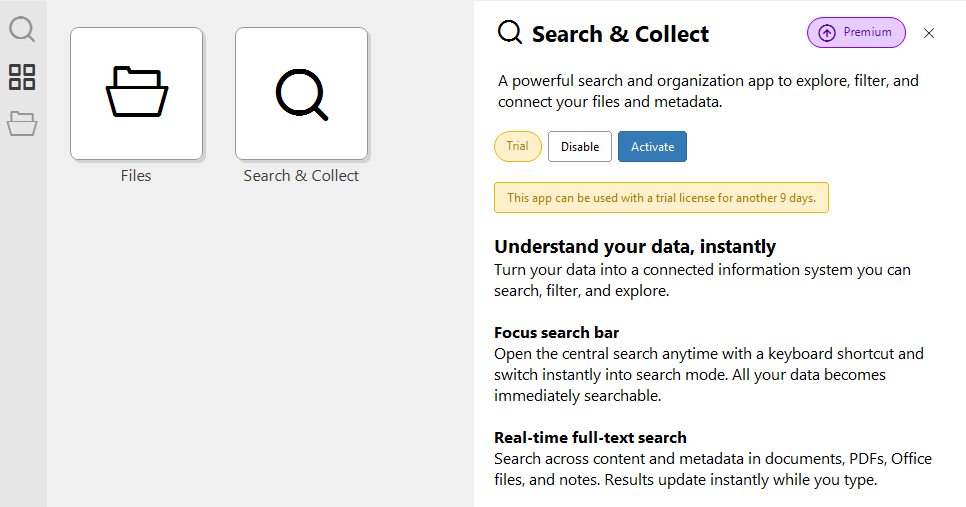Open the Files app tile

136,94
